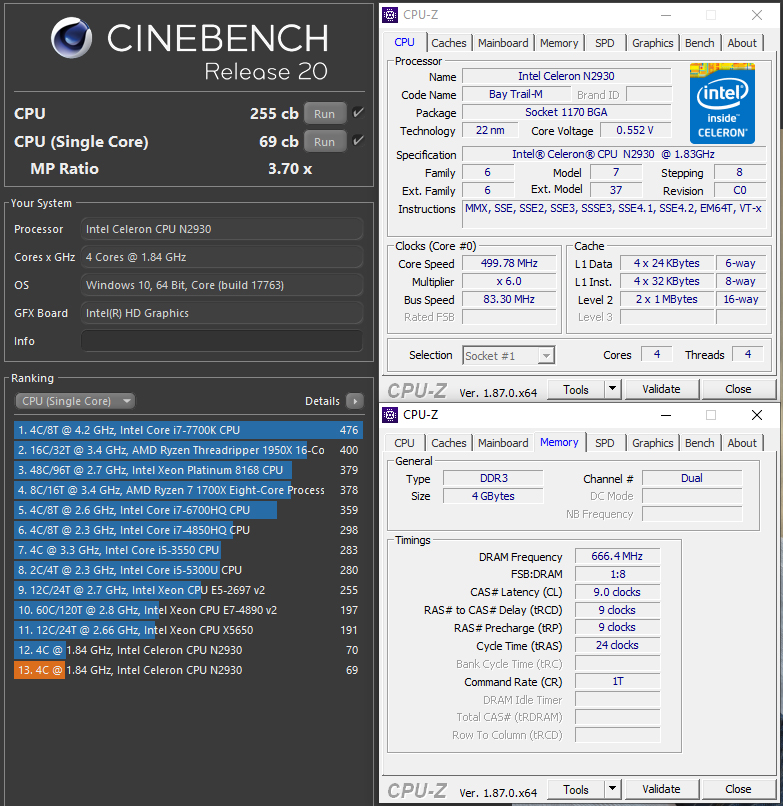Switch to Mainboard tab in top CPU-Z

(503, 43)
